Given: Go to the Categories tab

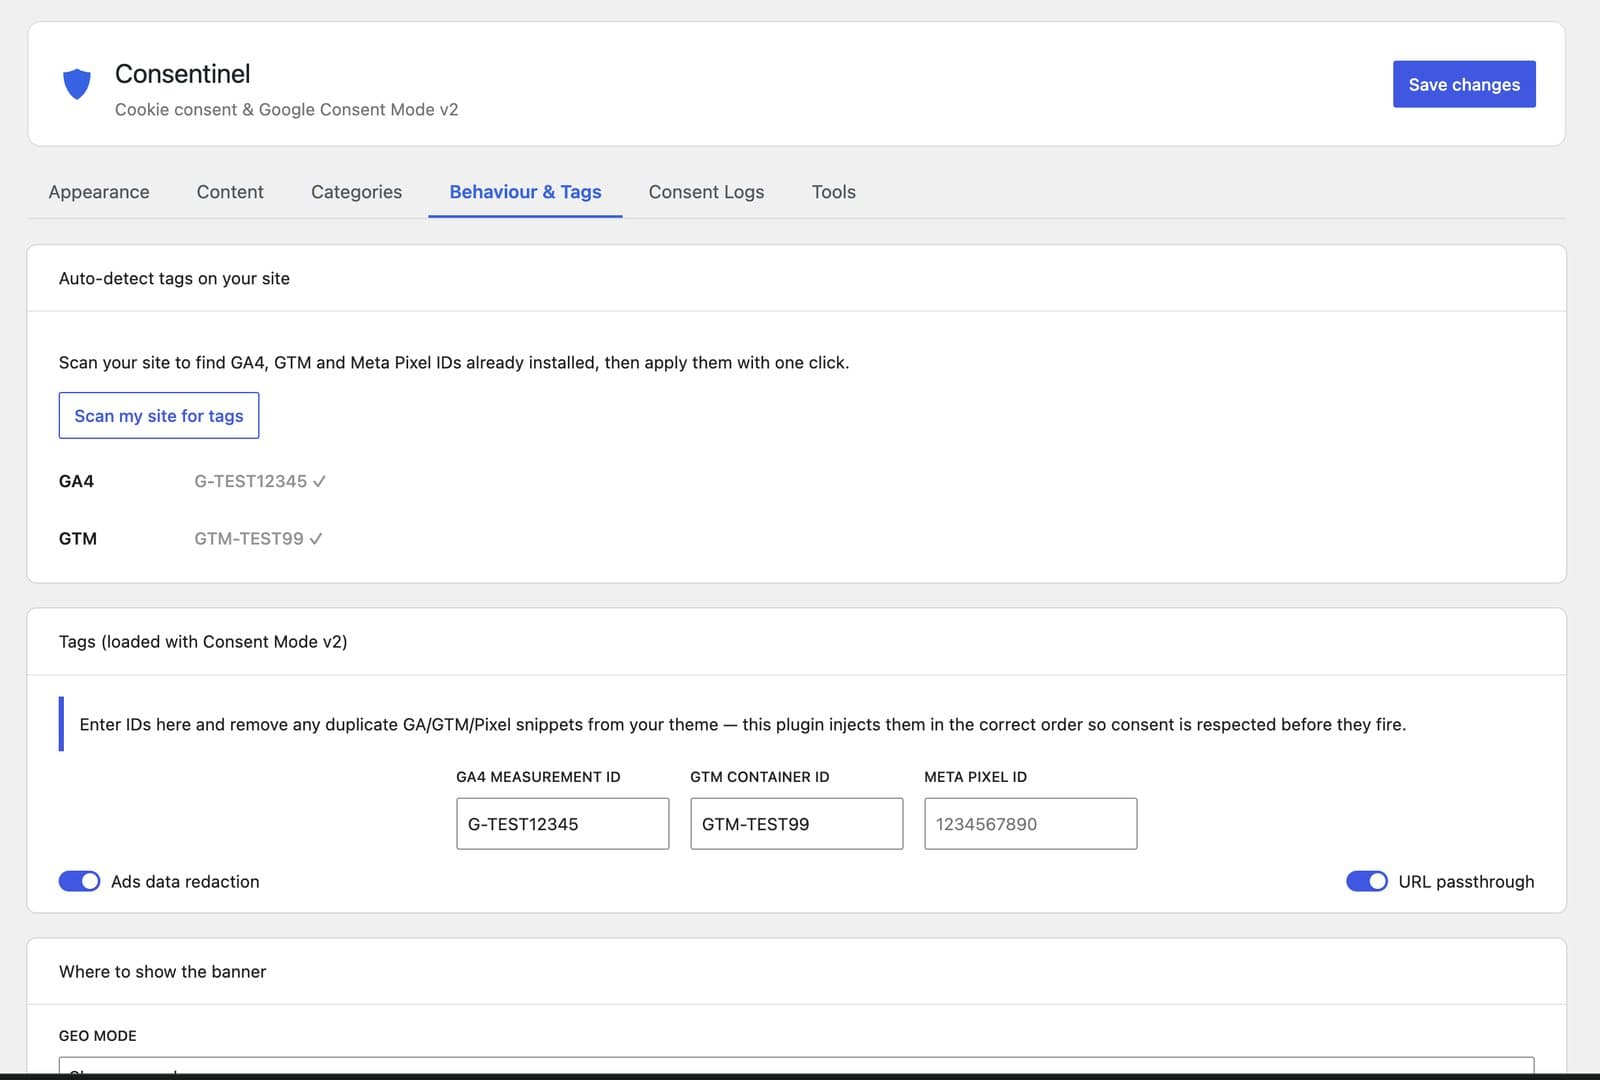Looking at the screenshot, I should tap(356, 192).
